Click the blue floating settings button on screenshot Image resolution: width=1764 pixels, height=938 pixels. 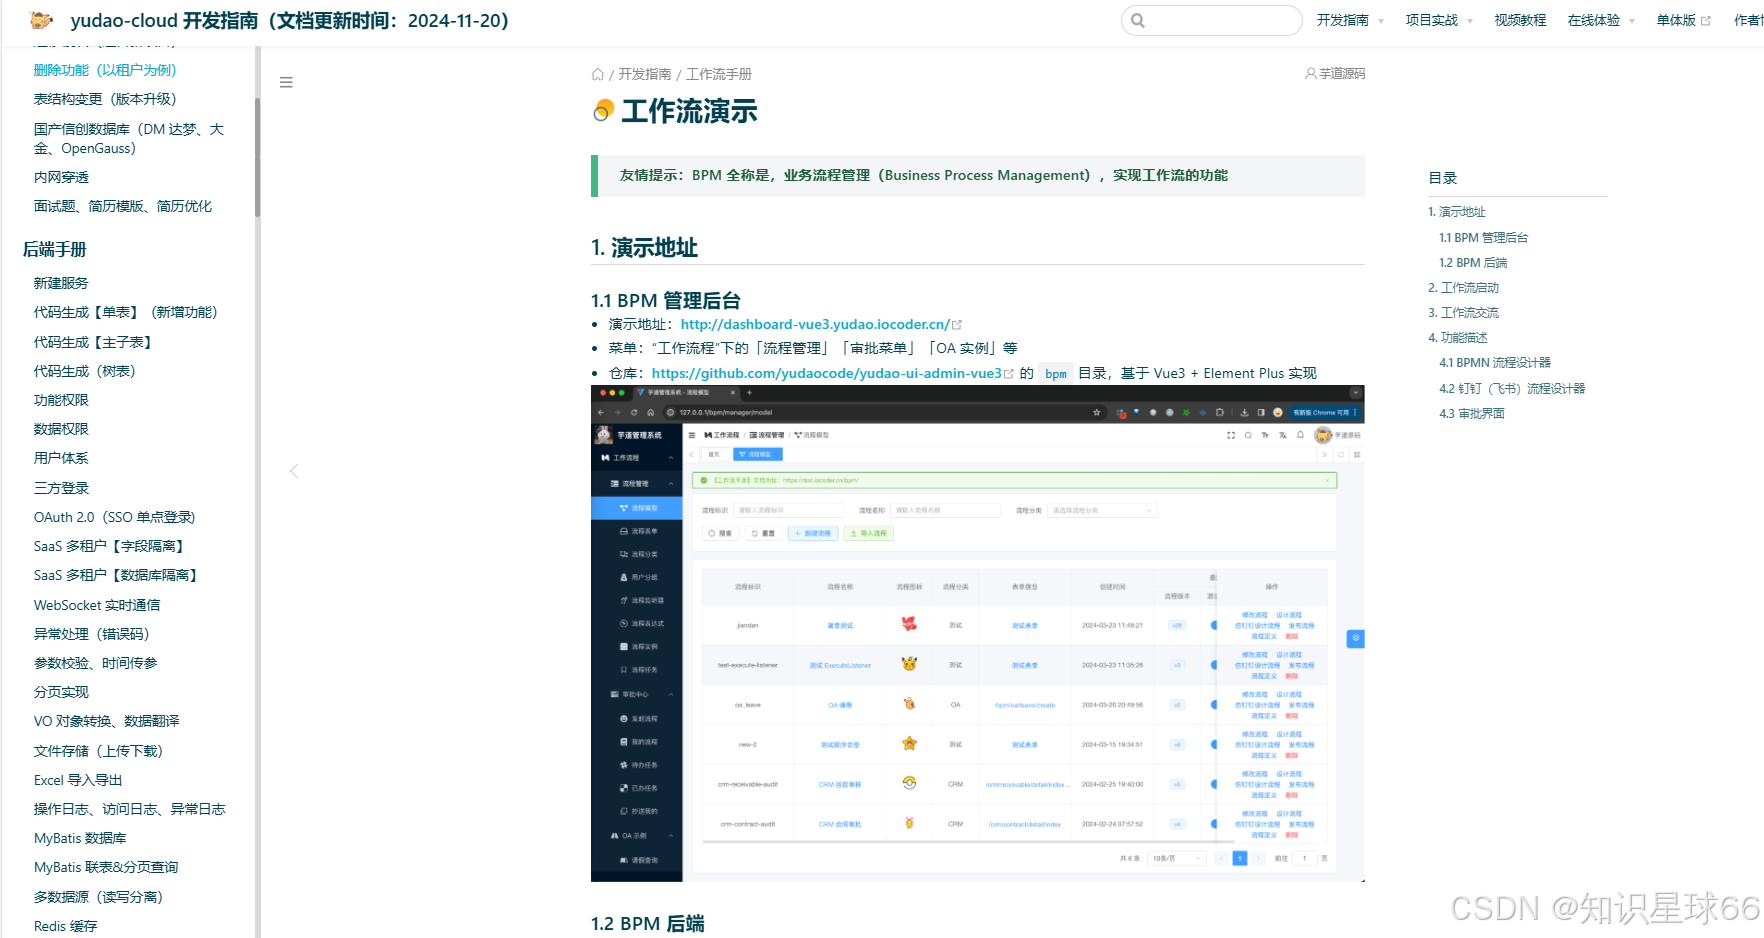click(x=1355, y=638)
